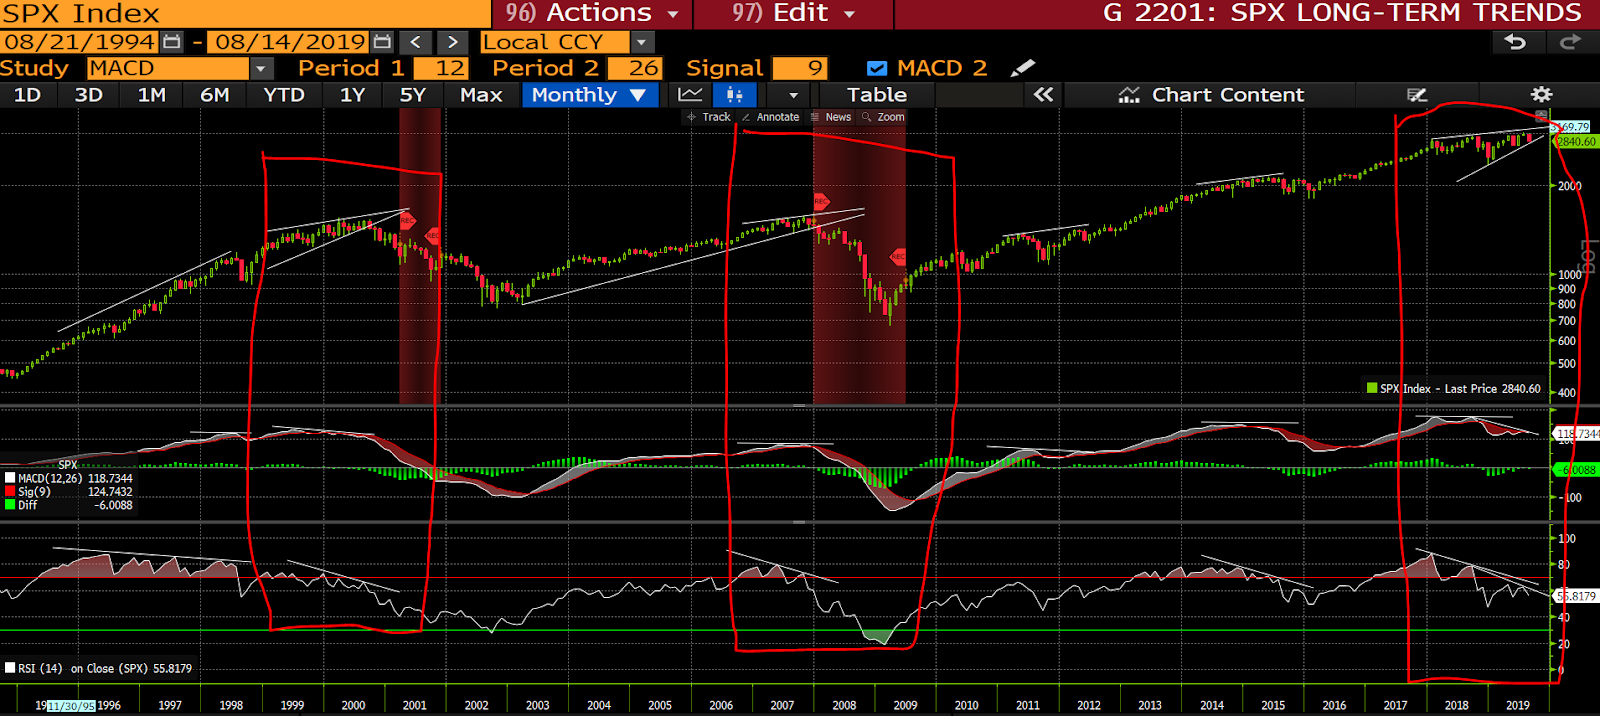Open chart settings gear
Image resolution: width=1600 pixels, height=716 pixels.
[x=1541, y=94]
